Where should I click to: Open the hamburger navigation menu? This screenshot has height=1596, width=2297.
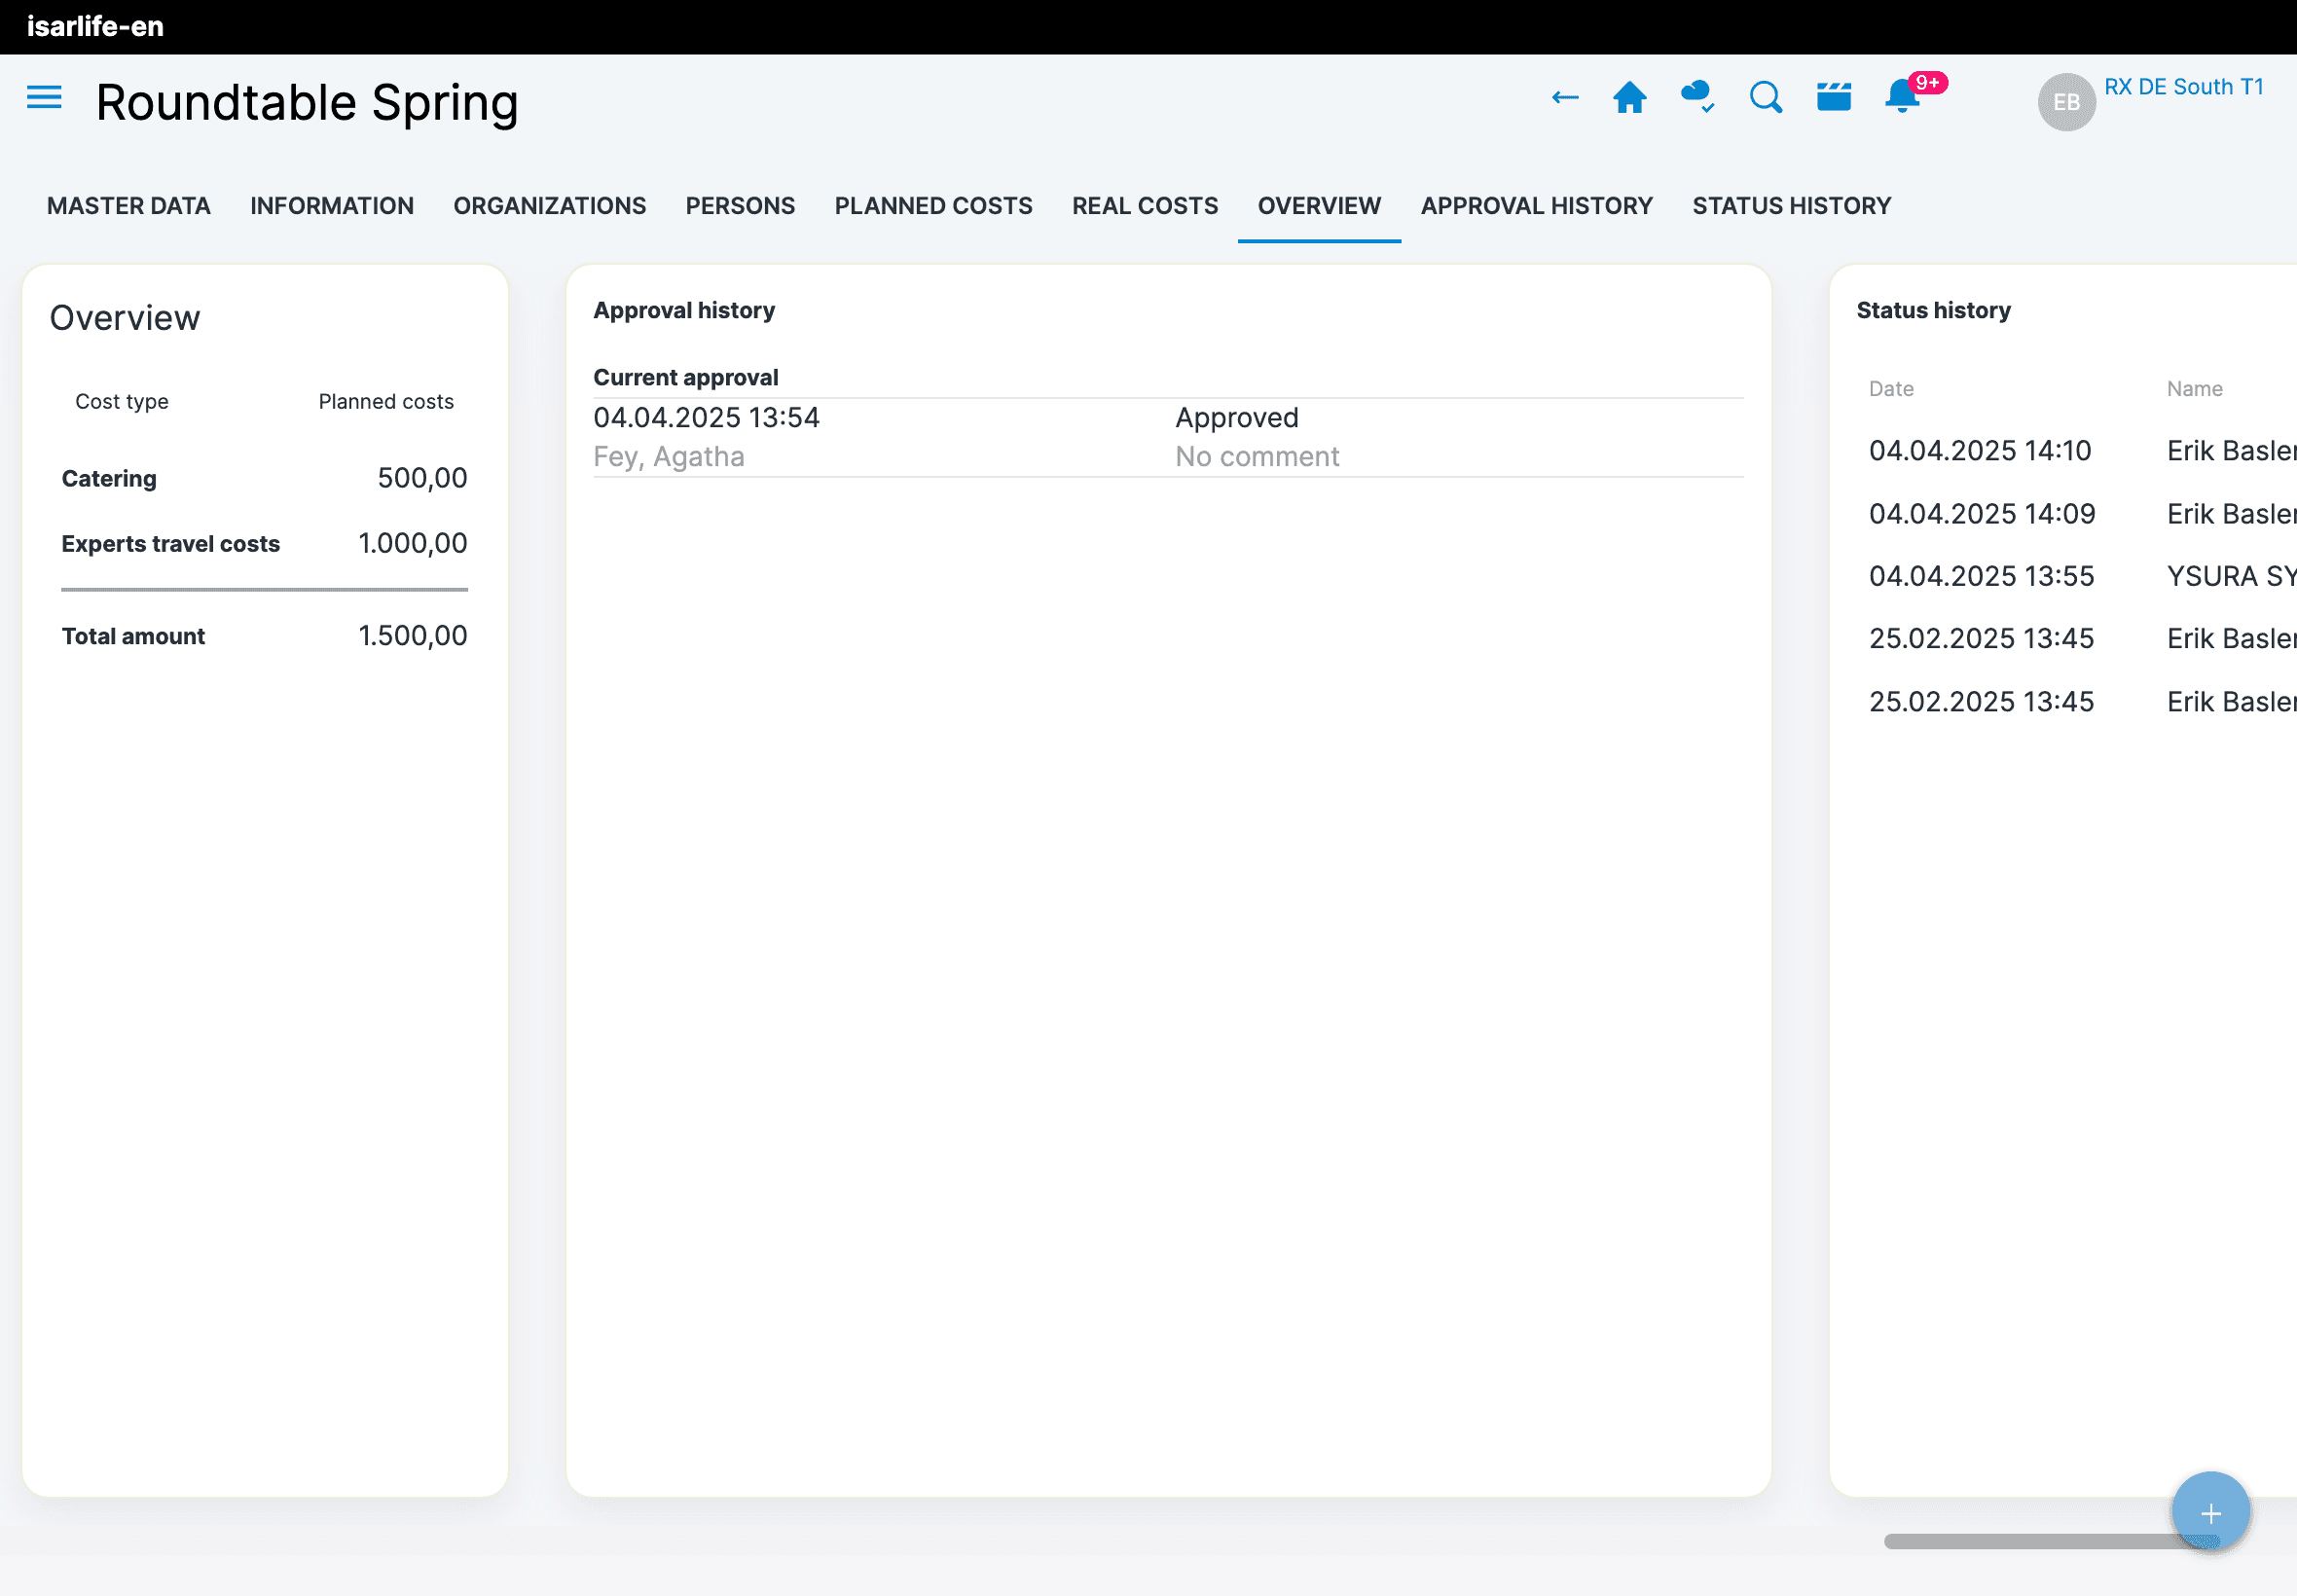44,98
